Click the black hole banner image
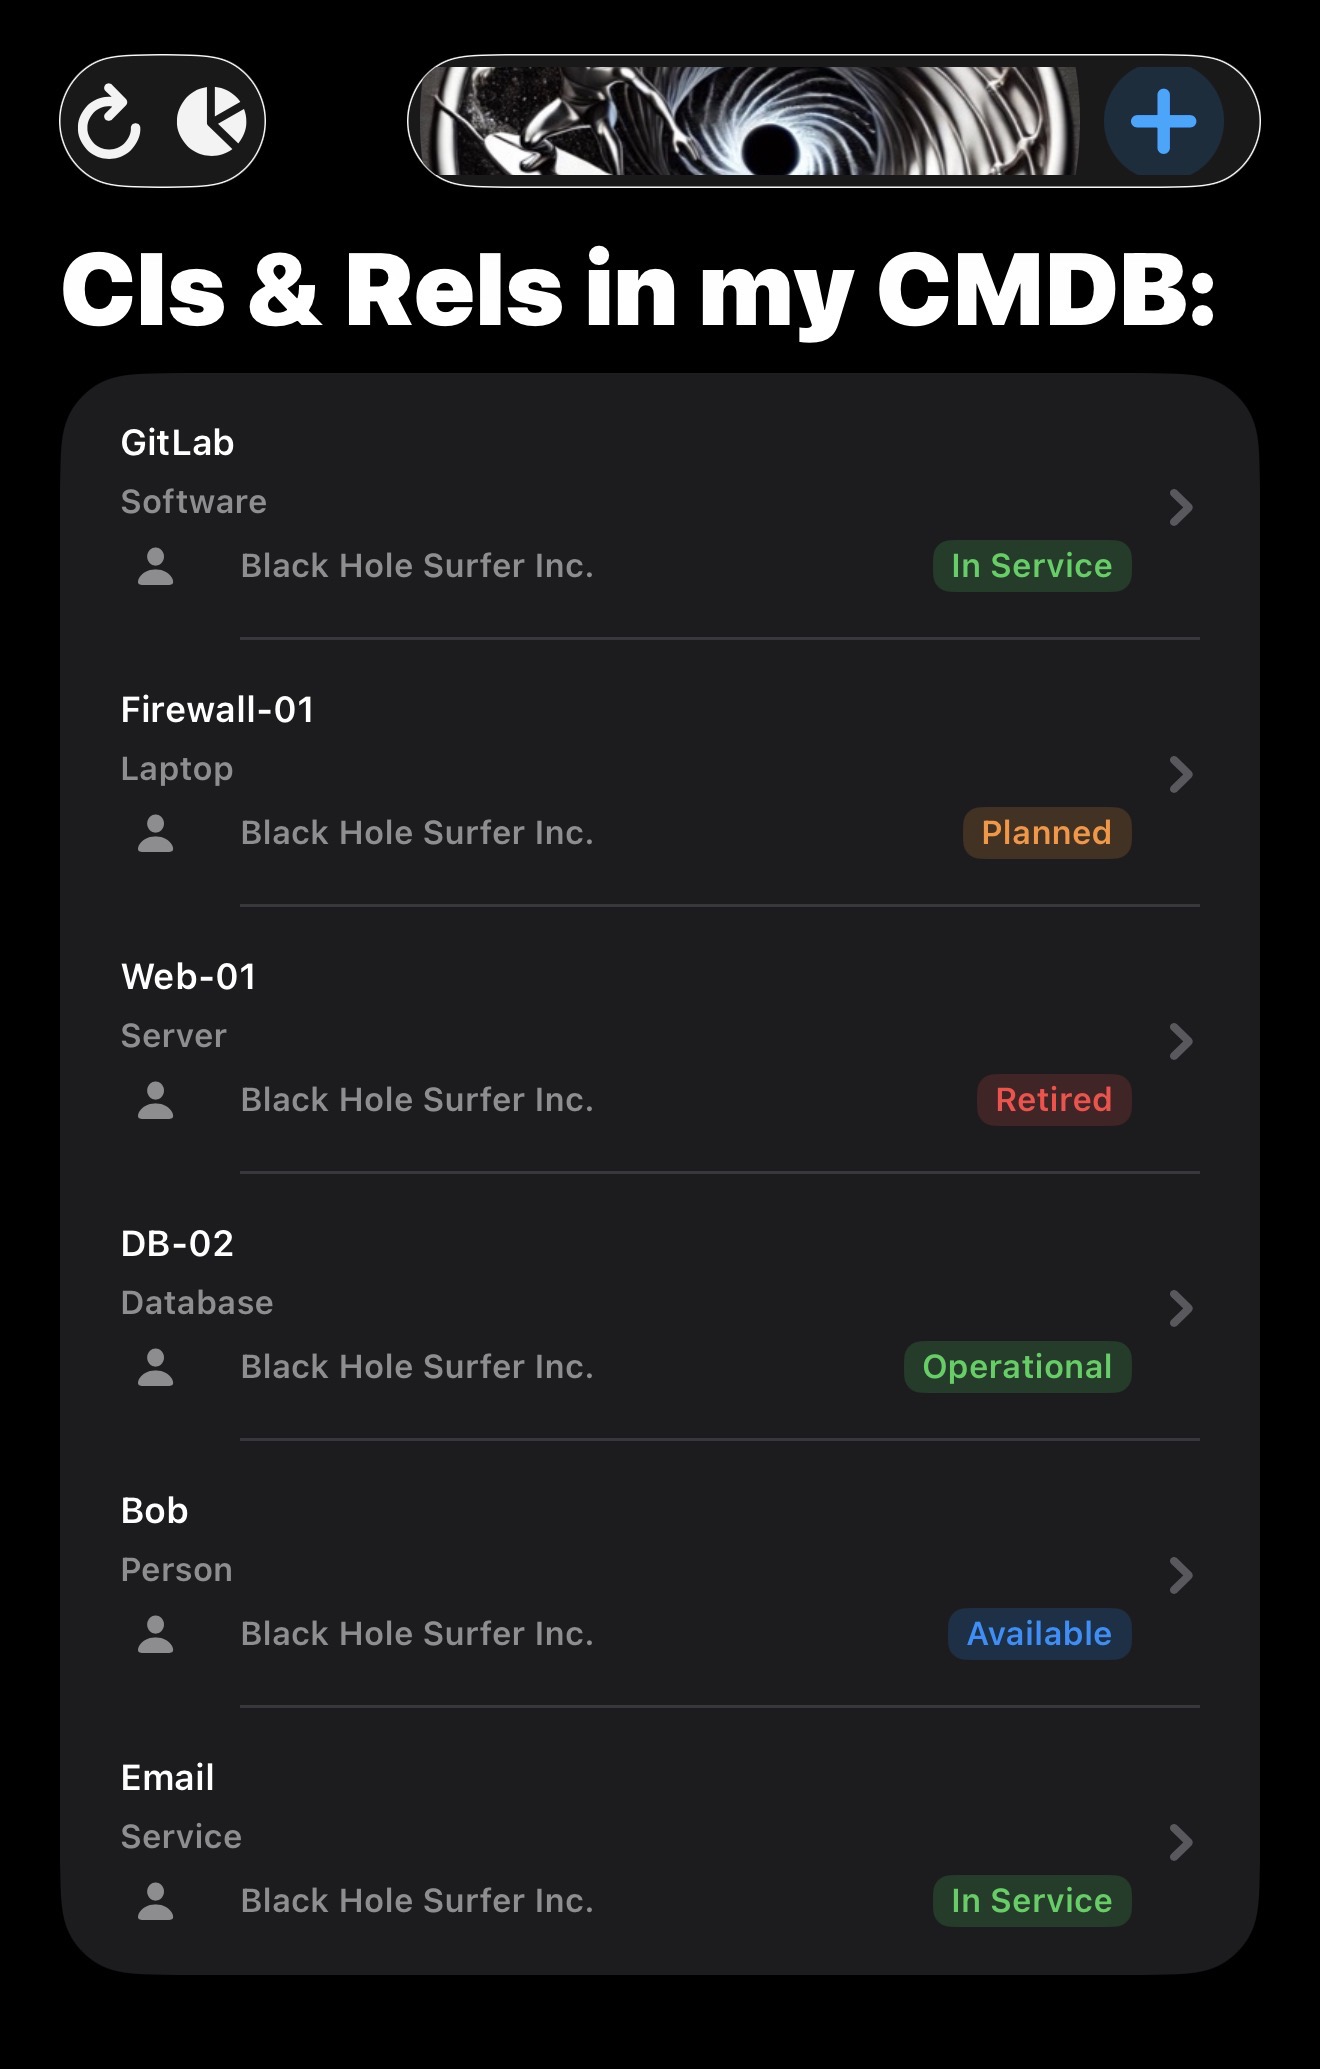This screenshot has height=2069, width=1320. (x=750, y=122)
